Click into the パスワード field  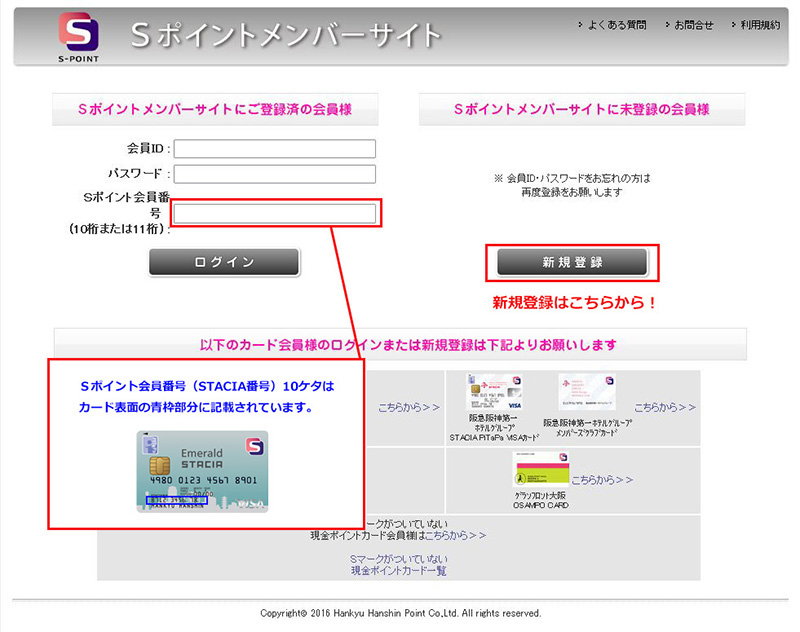click(x=275, y=175)
